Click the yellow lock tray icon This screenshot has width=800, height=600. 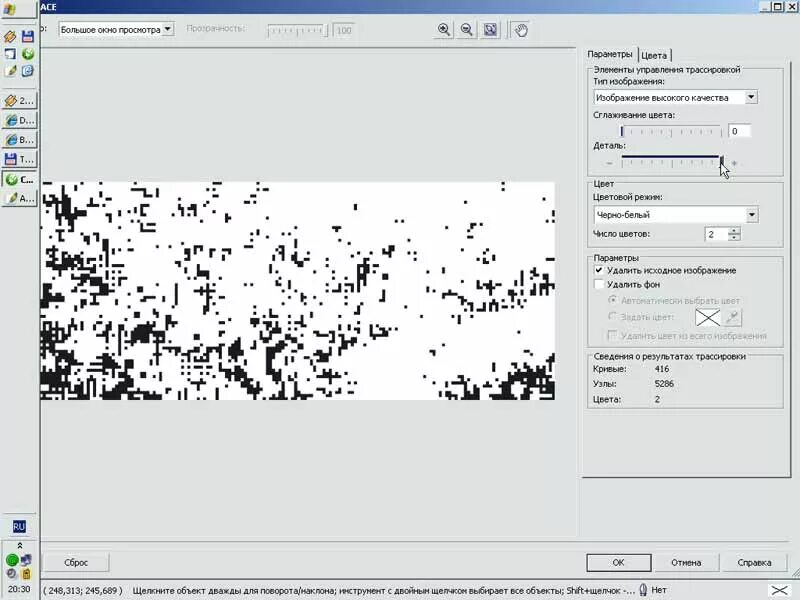(26, 573)
